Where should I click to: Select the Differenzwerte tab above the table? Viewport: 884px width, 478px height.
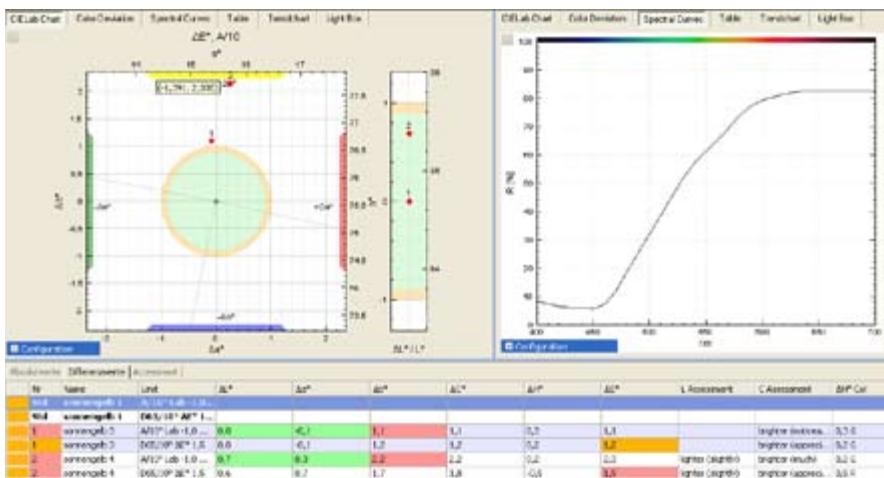point(96,372)
